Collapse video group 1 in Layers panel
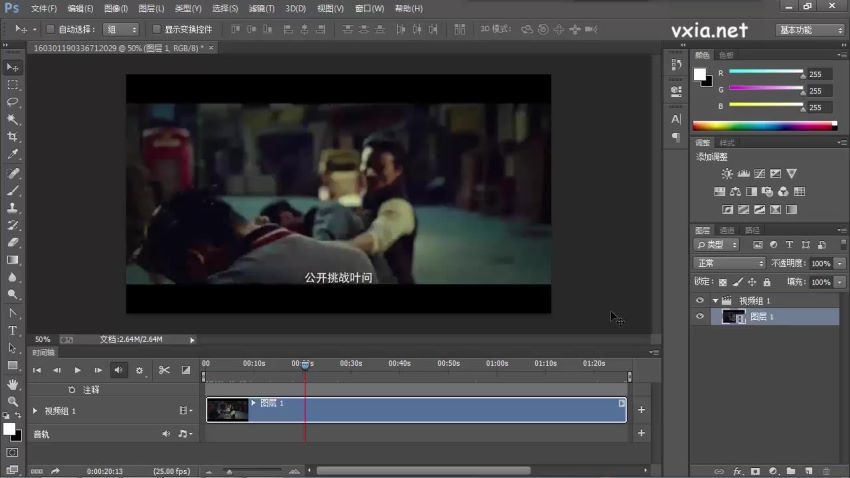The width and height of the screenshot is (850, 478). (715, 300)
